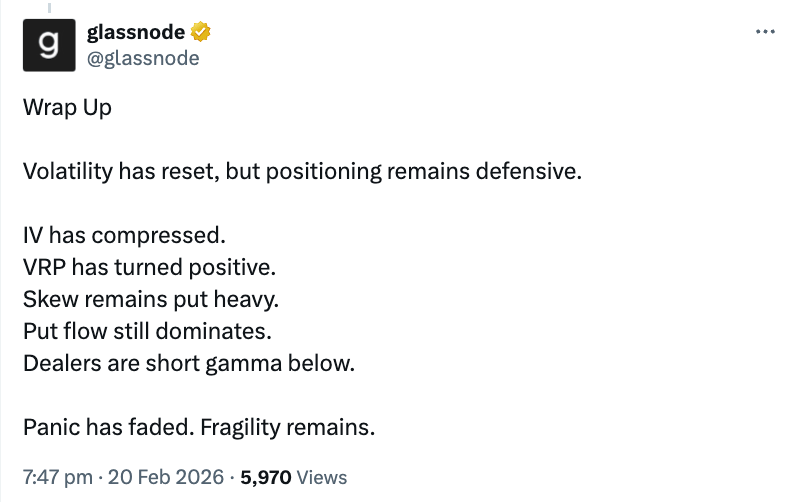Screen dimensions: 798x502
Task: Click the 'Fragility remains.' sentence
Action: coord(287,428)
